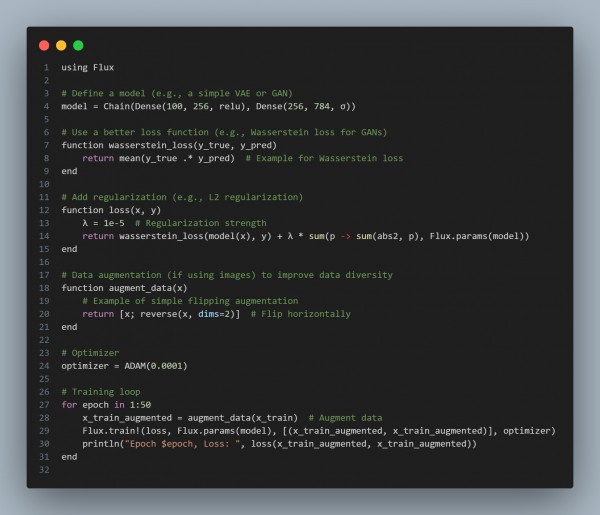Click the comment '# Flip horizontally'

[301, 314]
